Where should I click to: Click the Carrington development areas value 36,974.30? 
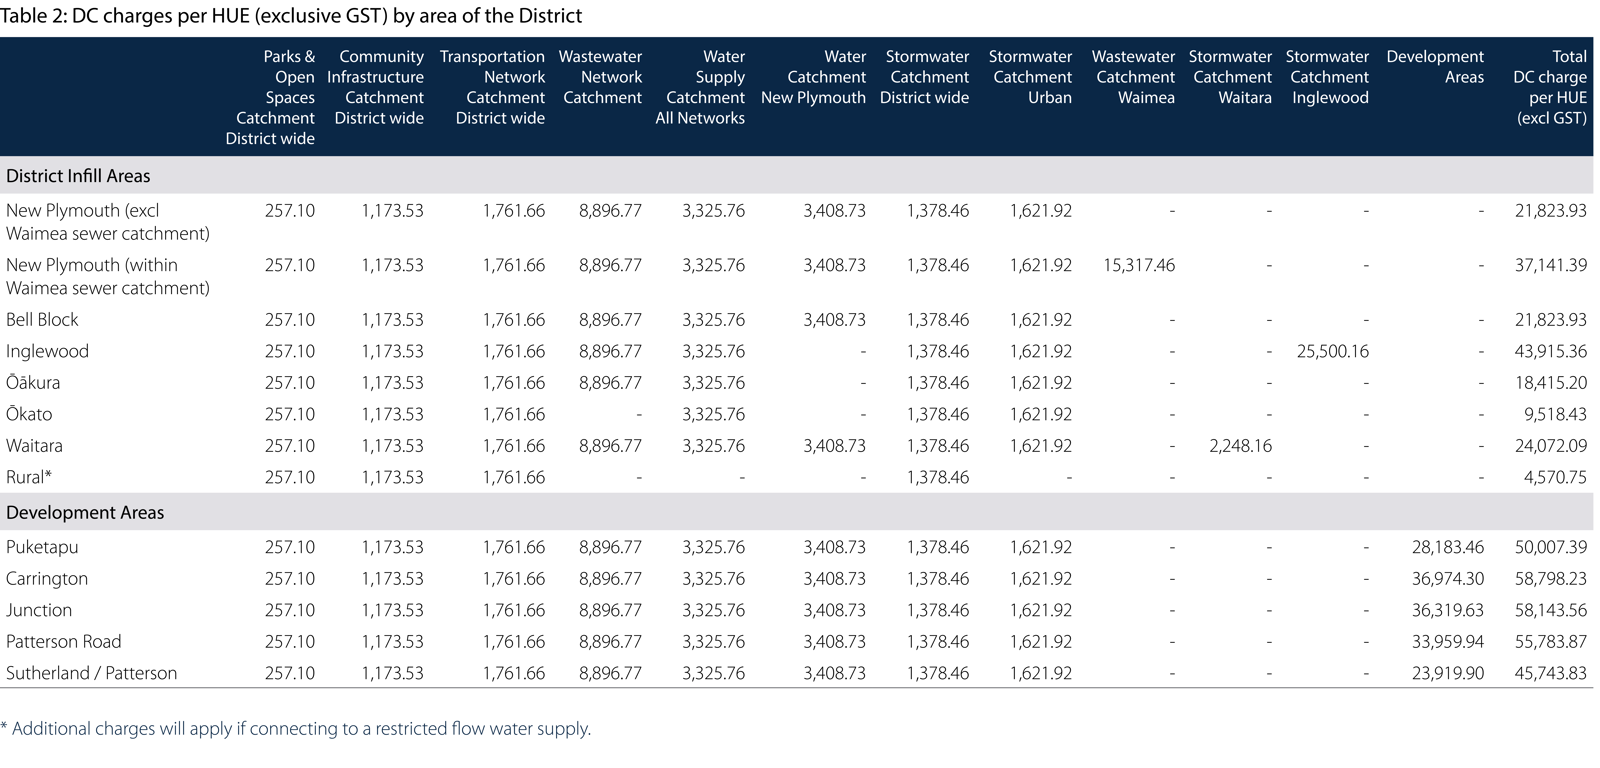click(x=1447, y=579)
